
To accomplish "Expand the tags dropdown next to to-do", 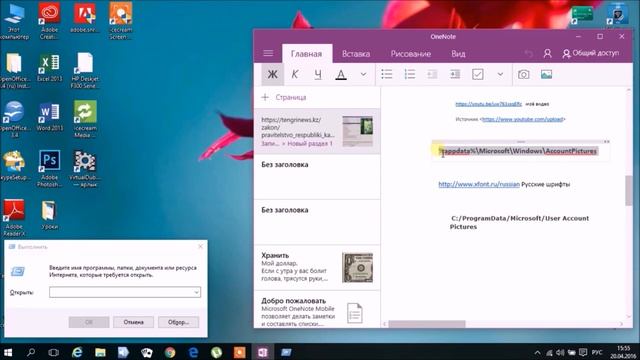I will point(500,74).
